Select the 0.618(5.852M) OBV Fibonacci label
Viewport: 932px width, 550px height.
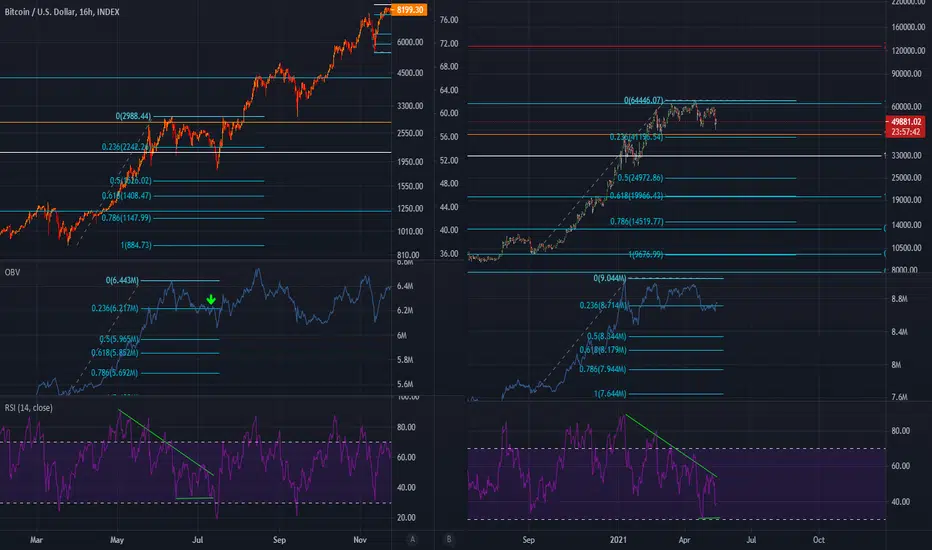coord(115,353)
